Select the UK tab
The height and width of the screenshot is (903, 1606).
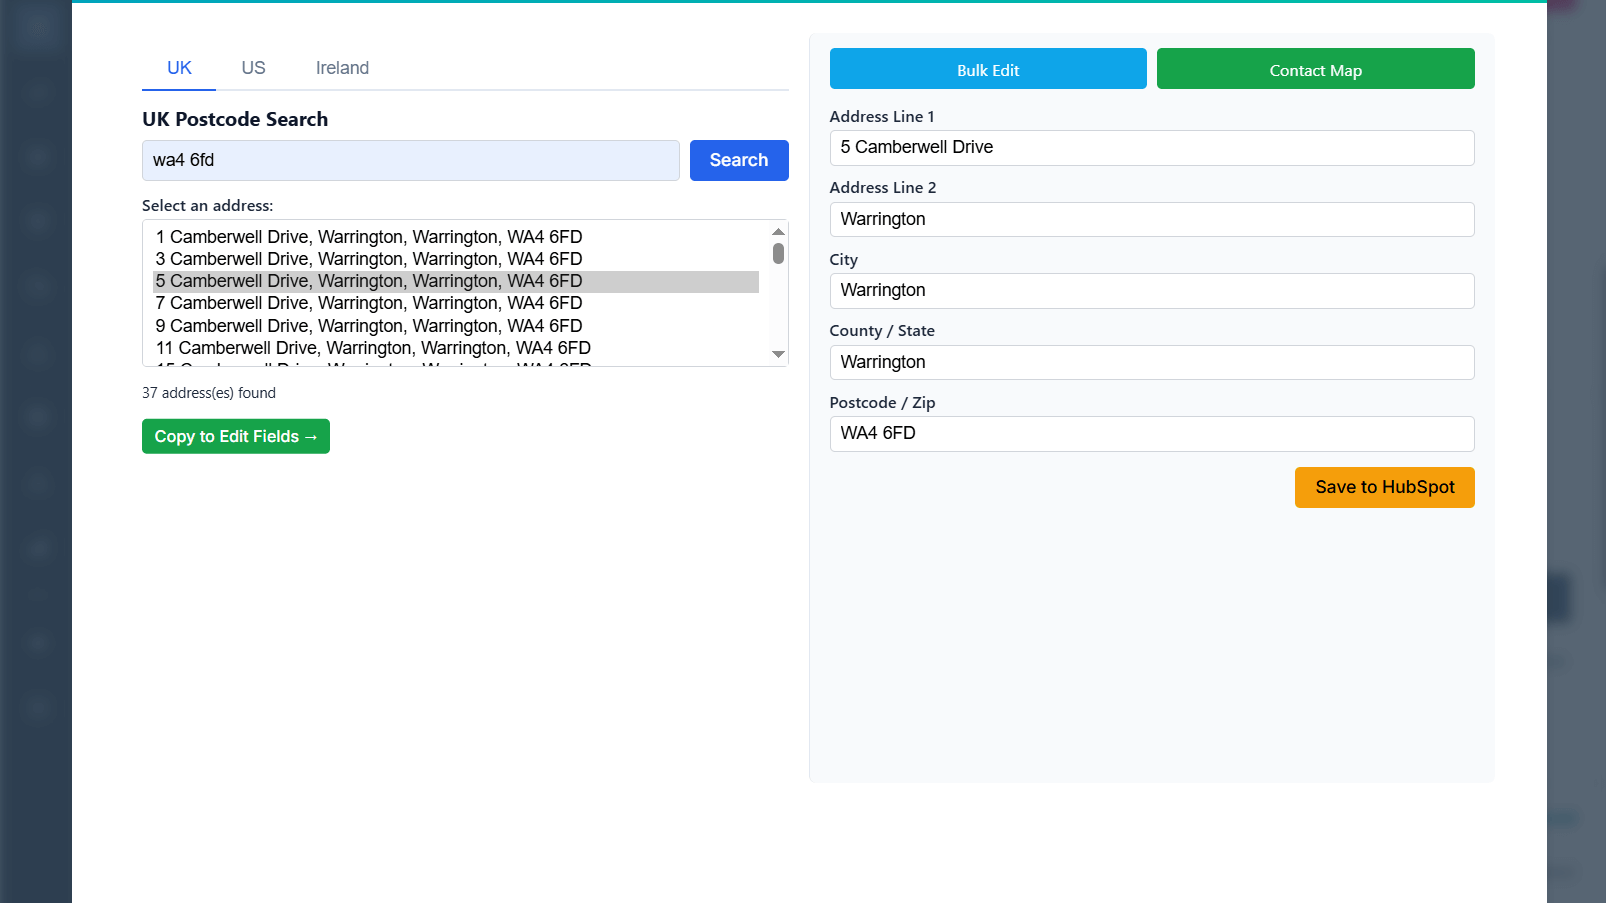pyautogui.click(x=178, y=67)
